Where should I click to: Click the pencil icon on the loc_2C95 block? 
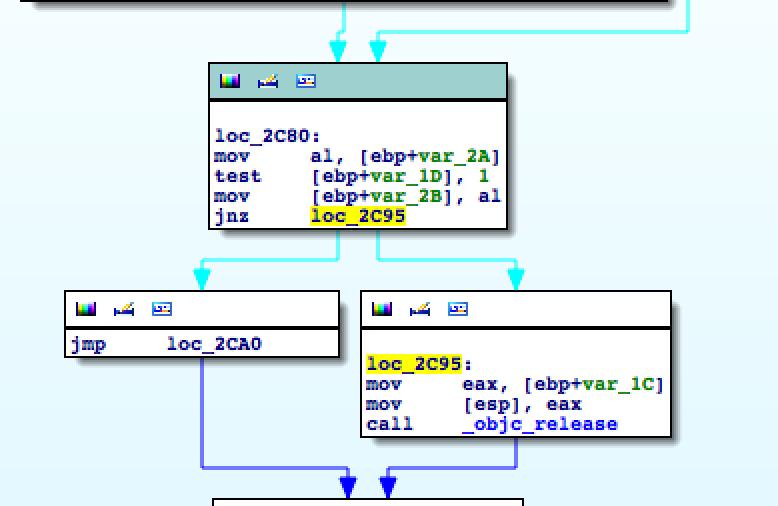(x=420, y=309)
